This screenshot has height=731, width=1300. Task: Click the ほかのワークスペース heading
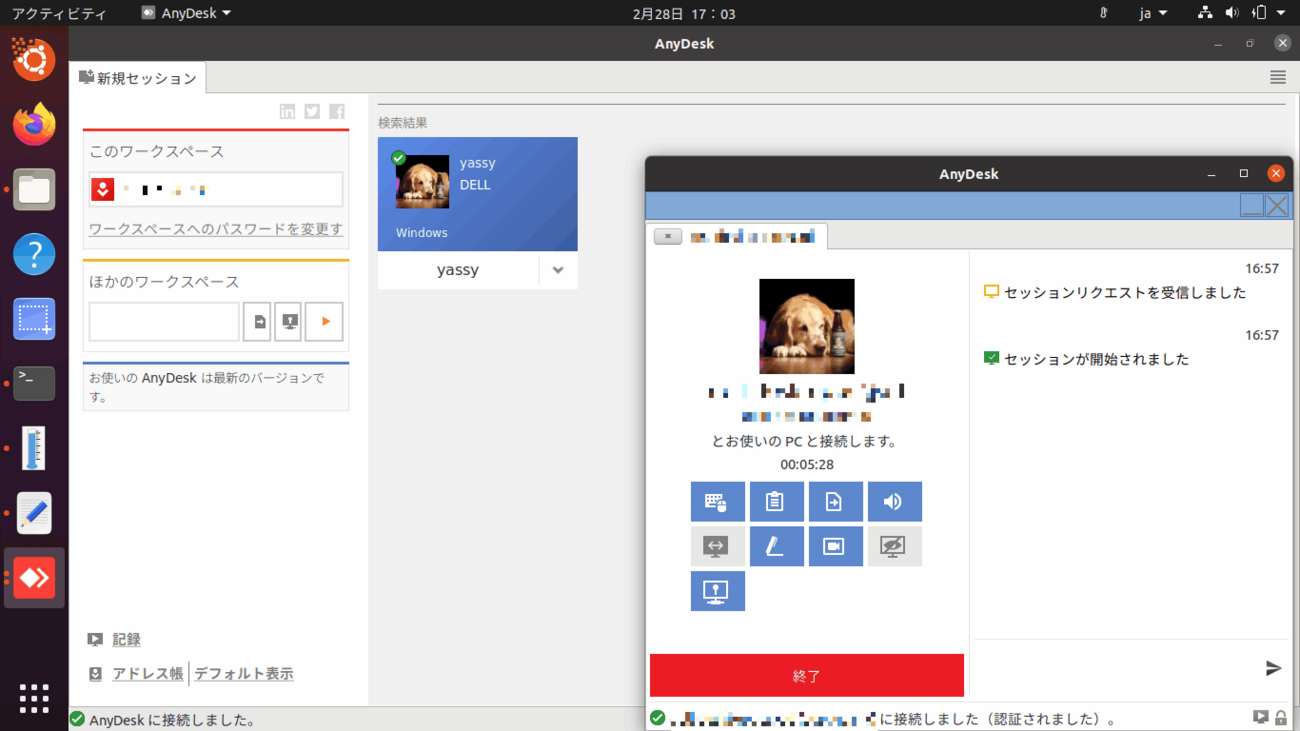tap(164, 282)
